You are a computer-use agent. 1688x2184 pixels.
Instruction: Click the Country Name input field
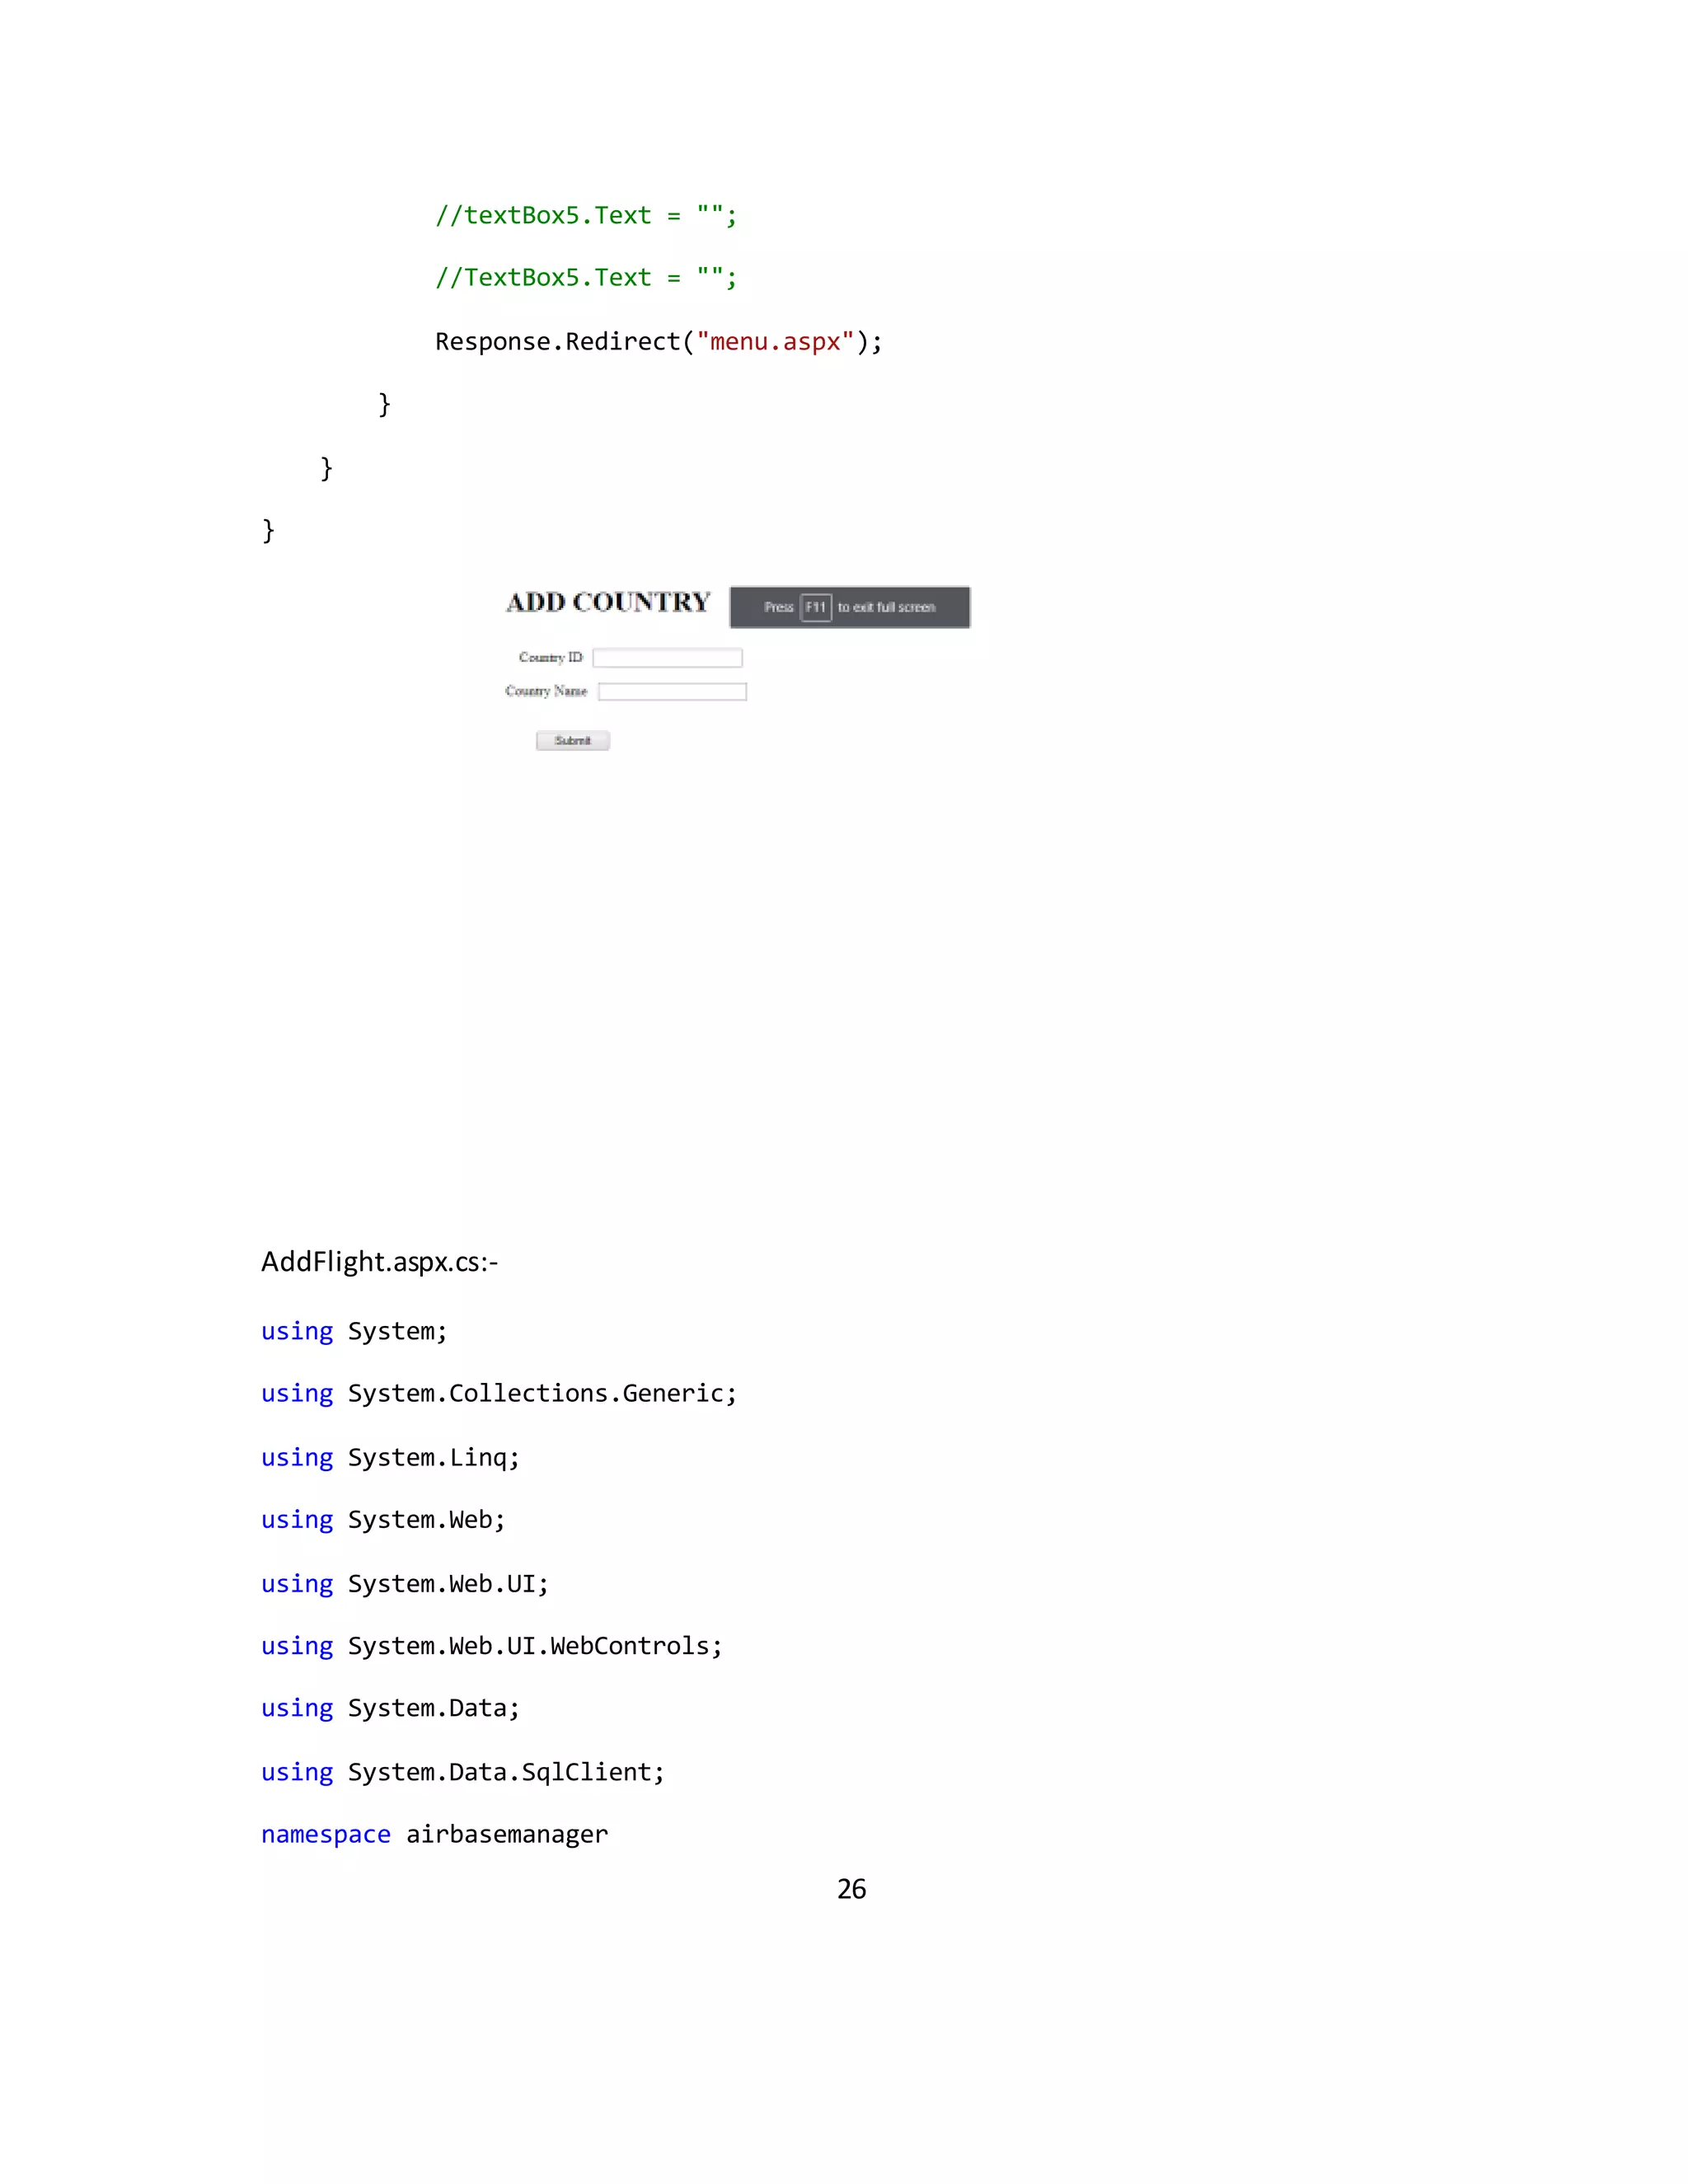pos(672,691)
